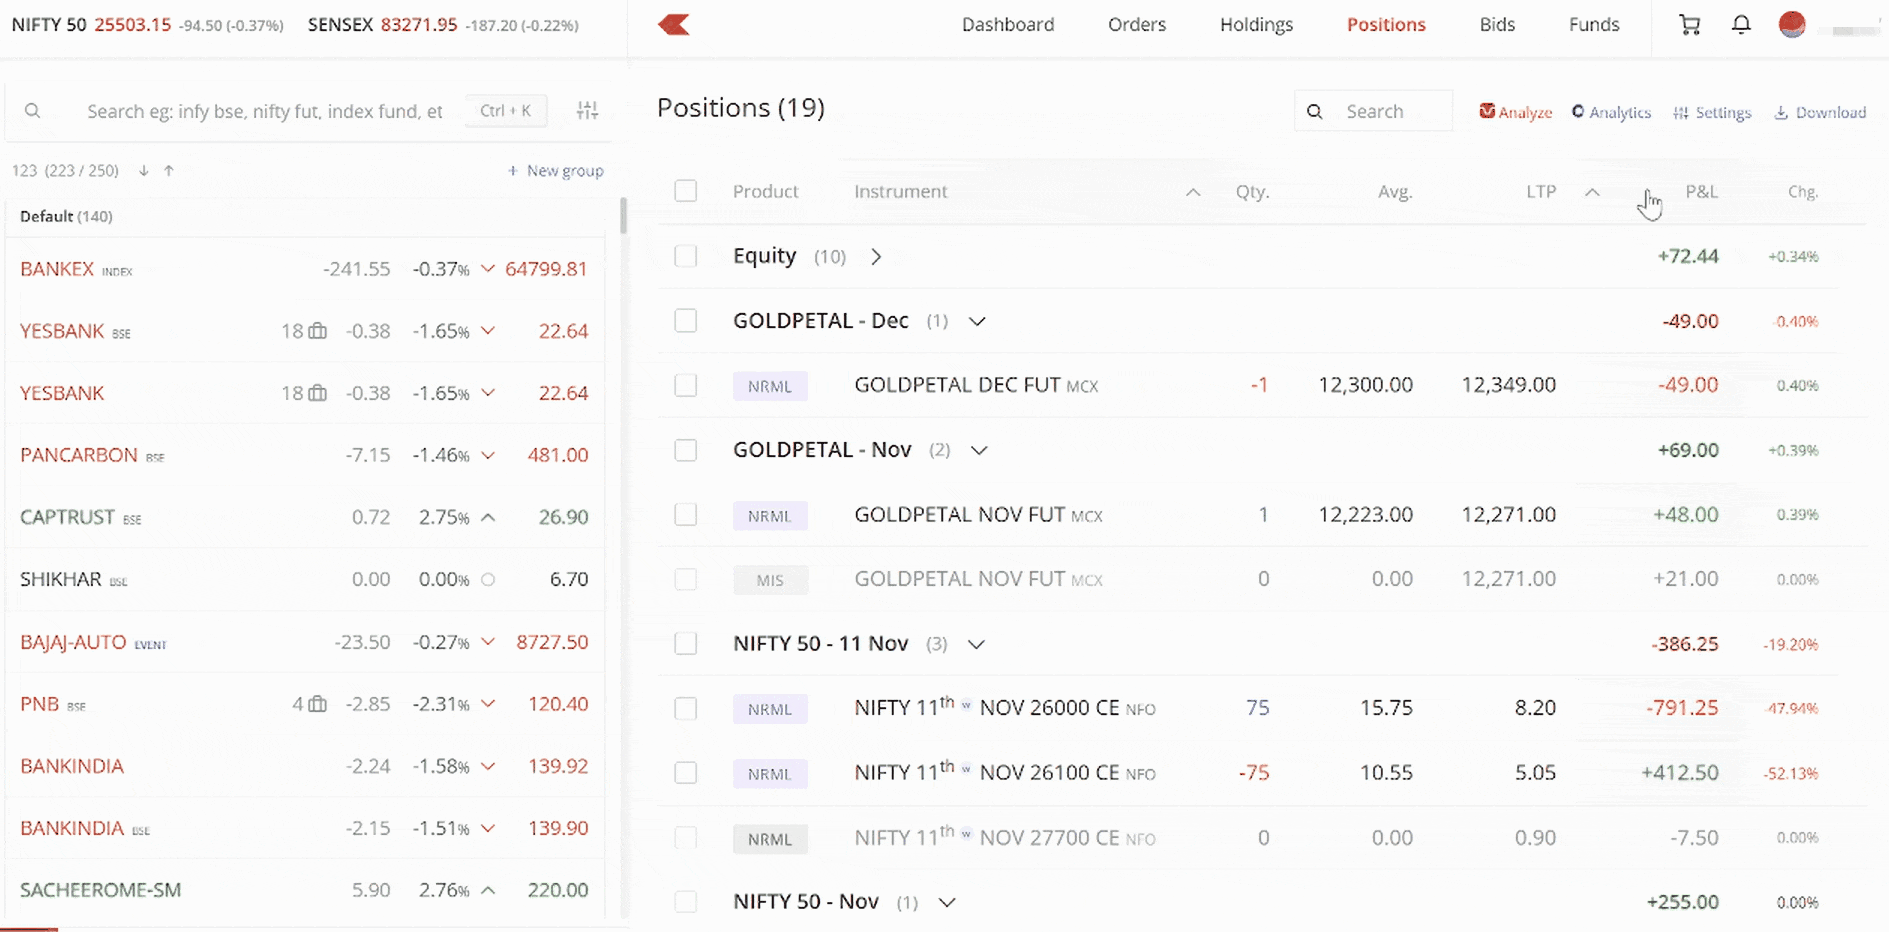Switch to the Holdings tab
This screenshot has height=932, width=1889.
tap(1256, 25)
